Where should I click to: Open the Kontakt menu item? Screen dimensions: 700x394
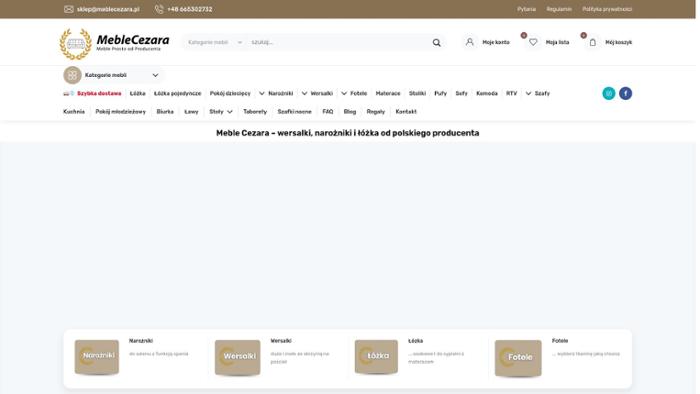click(x=406, y=112)
